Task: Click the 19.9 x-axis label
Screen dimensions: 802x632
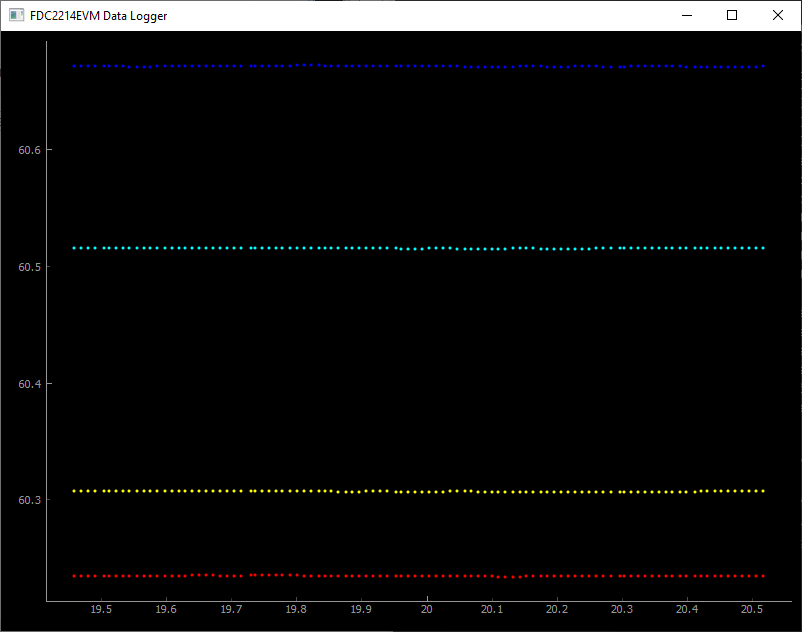Action: [361, 609]
